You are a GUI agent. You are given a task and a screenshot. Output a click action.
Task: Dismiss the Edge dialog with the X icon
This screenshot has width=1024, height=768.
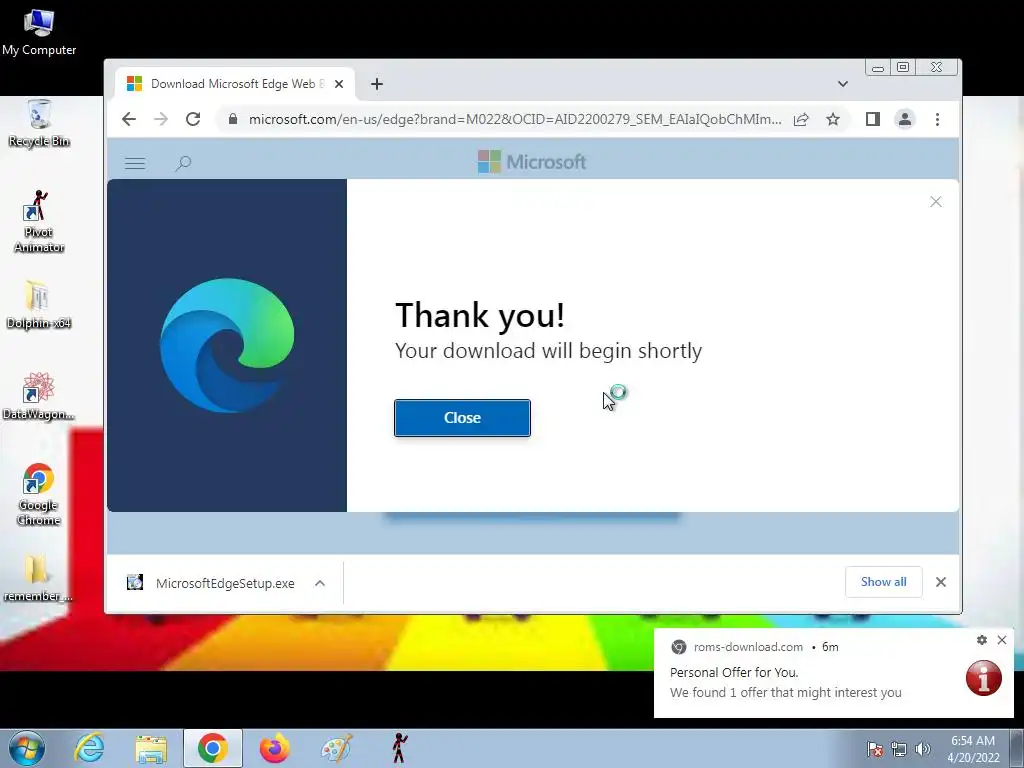coord(935,202)
